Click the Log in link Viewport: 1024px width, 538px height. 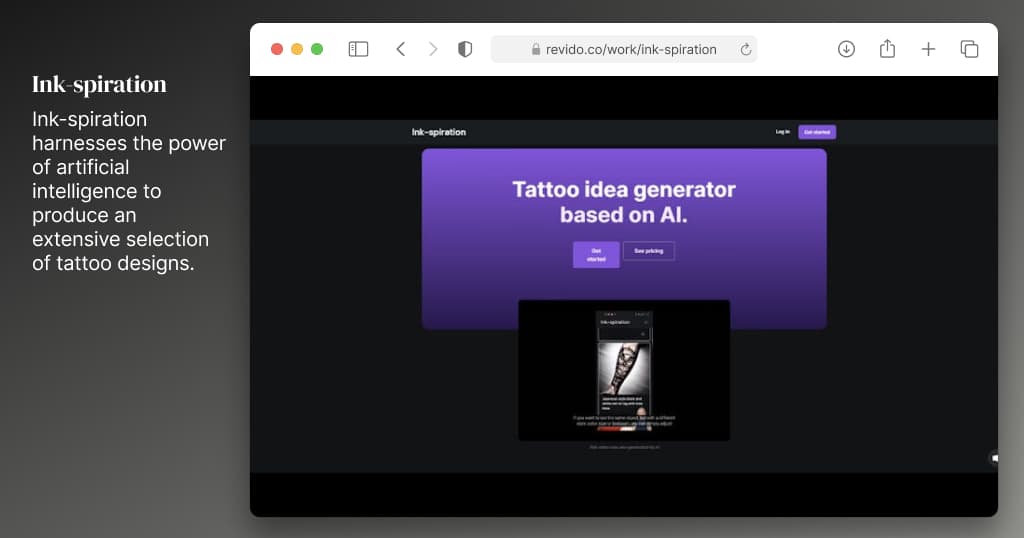tap(782, 132)
